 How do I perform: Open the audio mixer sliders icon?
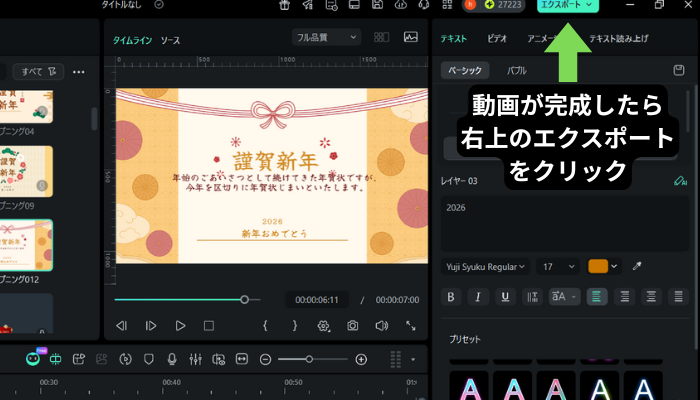(195, 359)
